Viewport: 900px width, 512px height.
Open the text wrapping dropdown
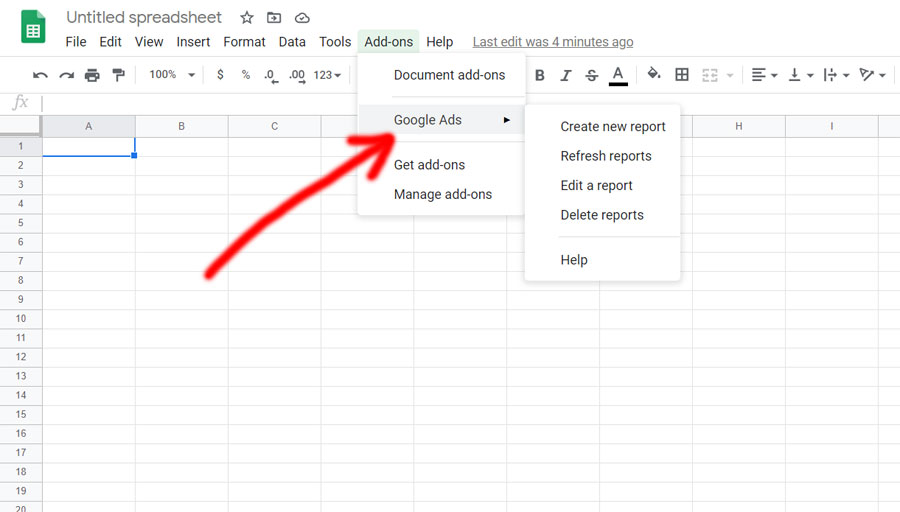click(836, 75)
